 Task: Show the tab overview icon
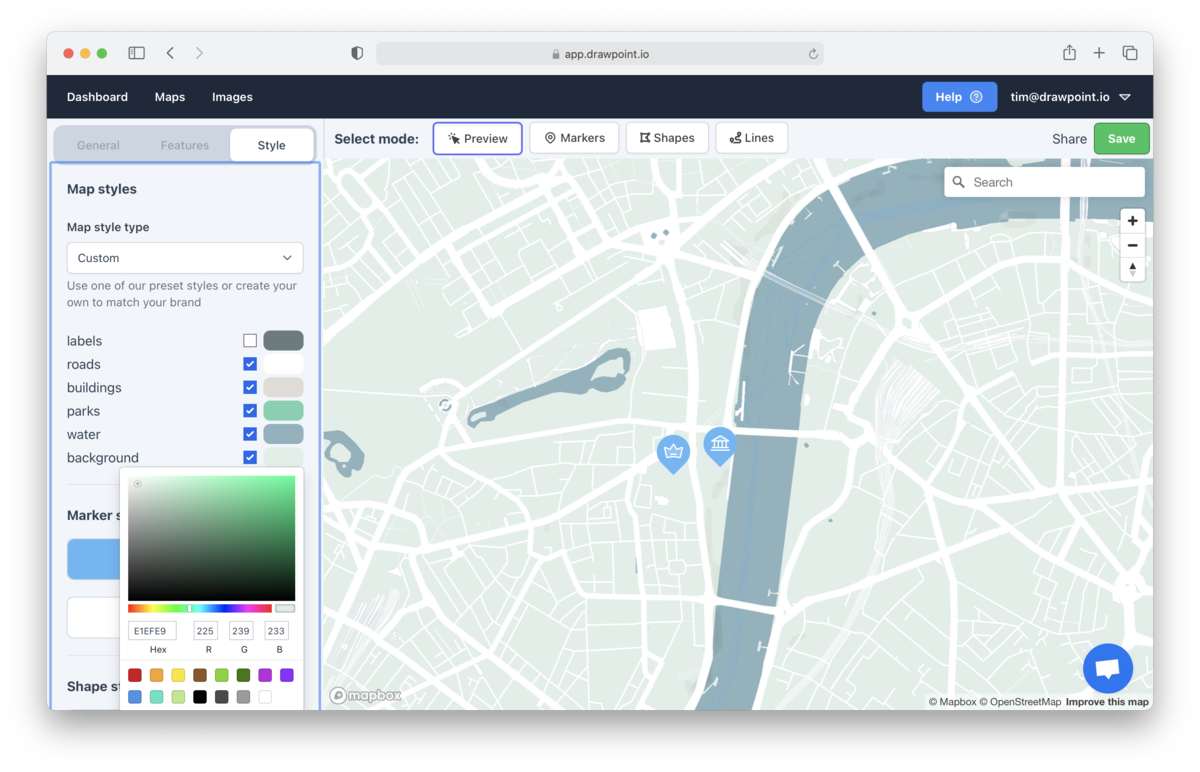pyautogui.click(x=1130, y=53)
